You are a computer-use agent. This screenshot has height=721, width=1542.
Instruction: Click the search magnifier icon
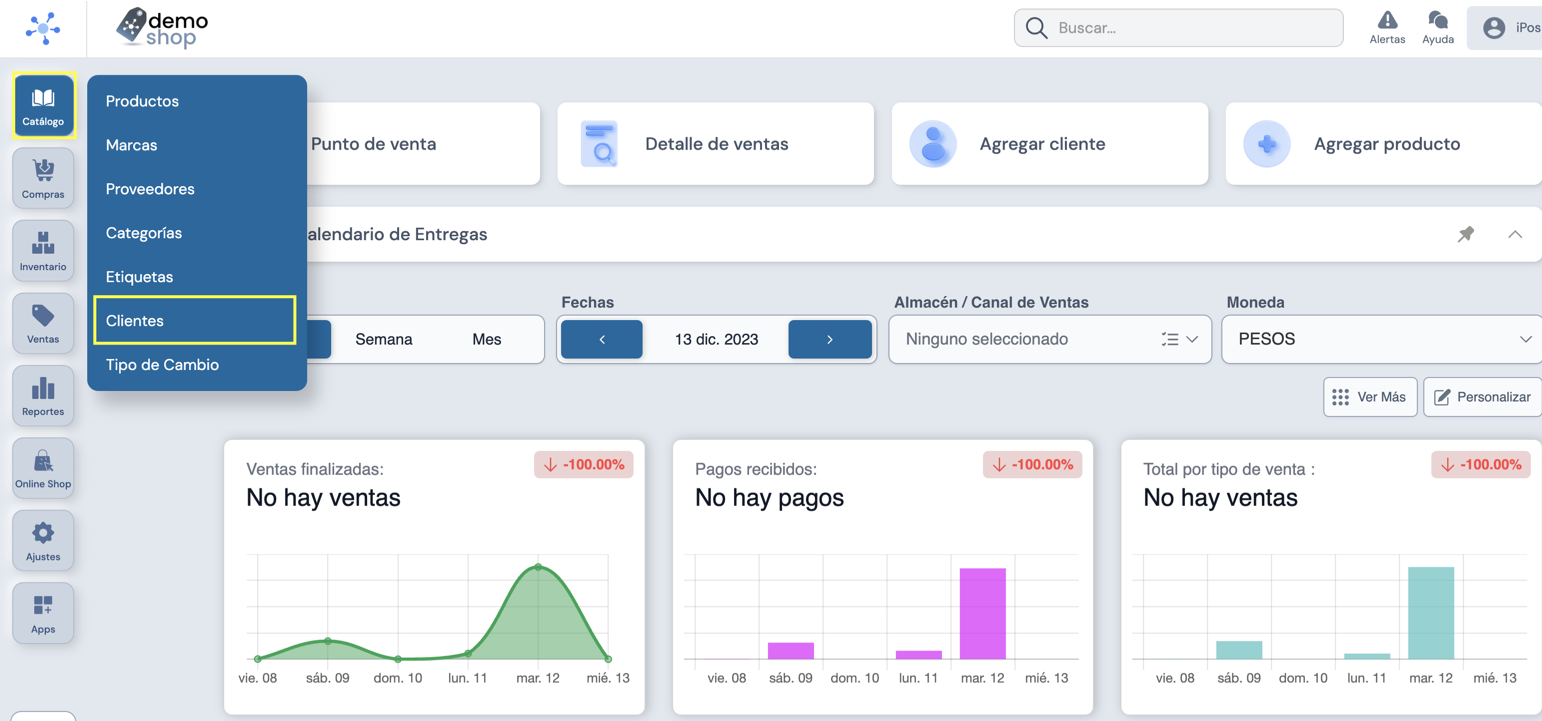coord(1037,28)
